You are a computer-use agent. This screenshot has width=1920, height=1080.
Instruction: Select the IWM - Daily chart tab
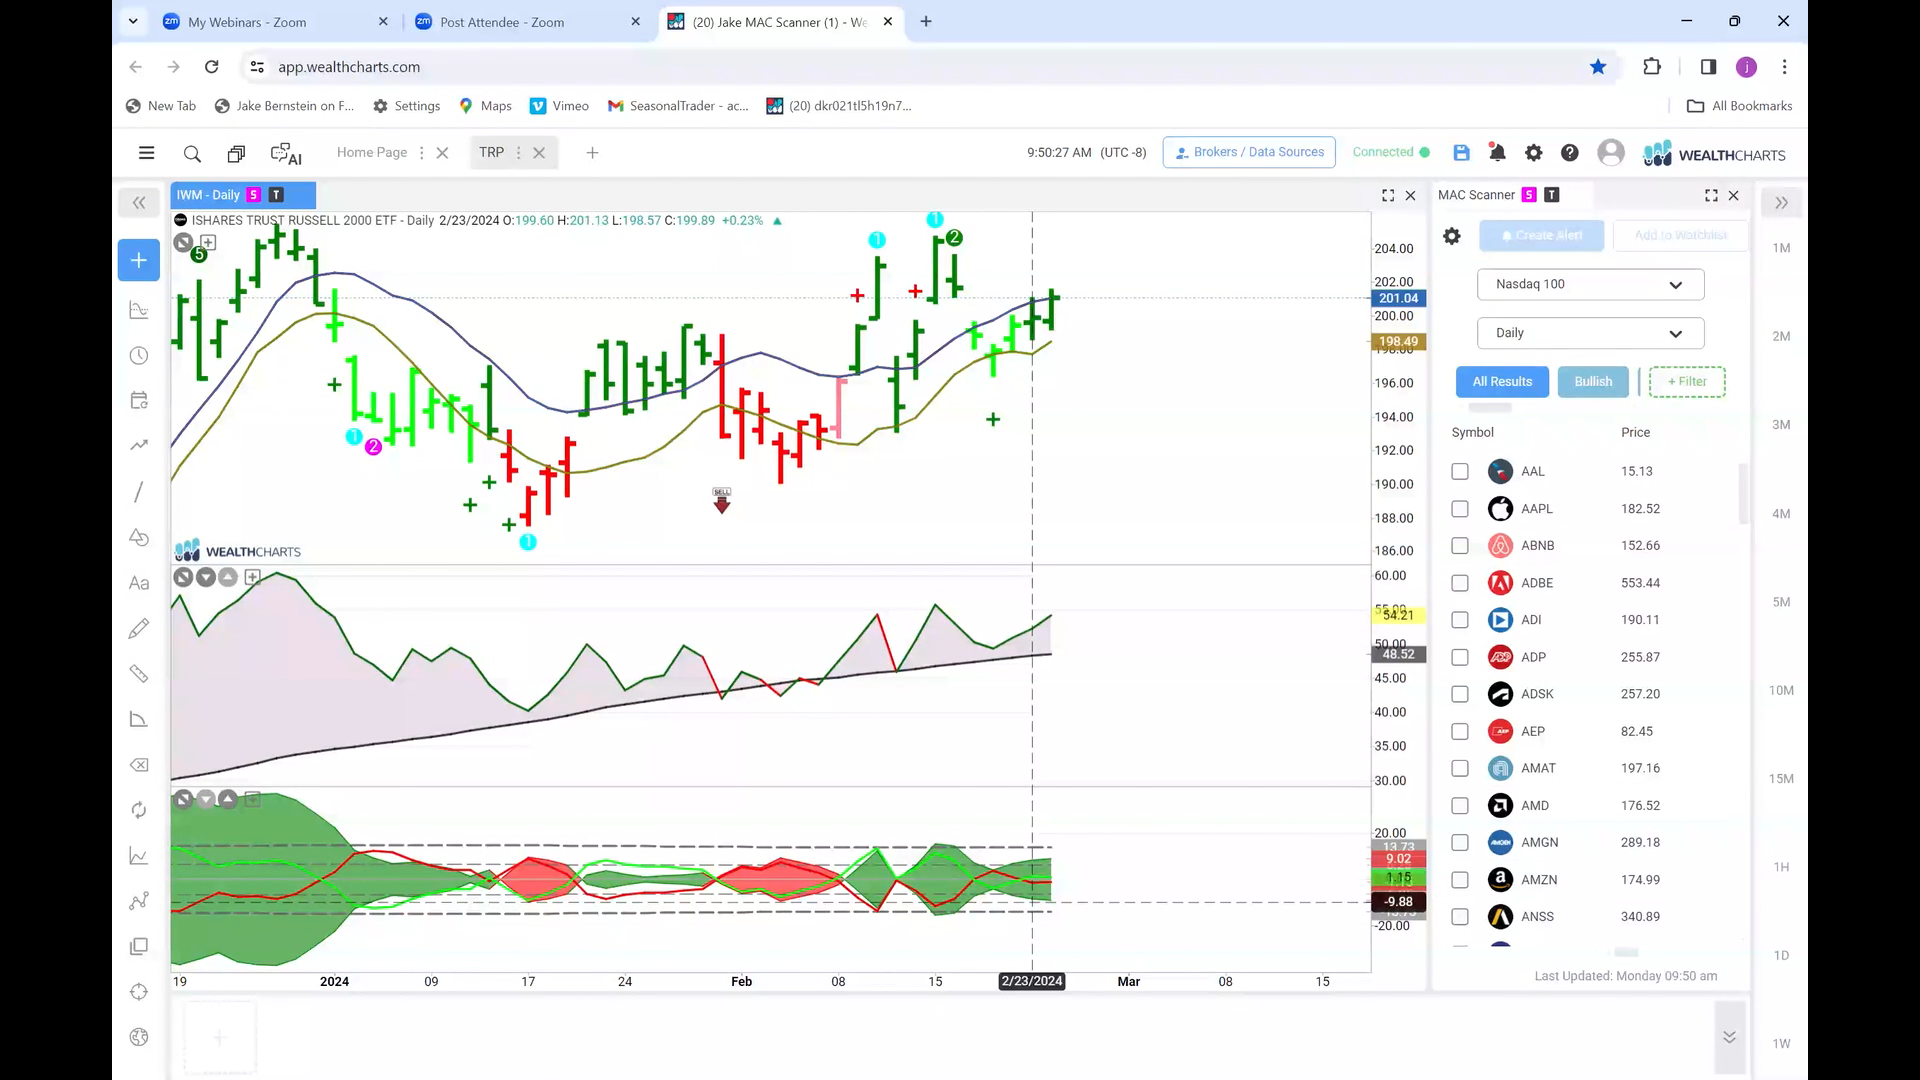click(x=243, y=196)
